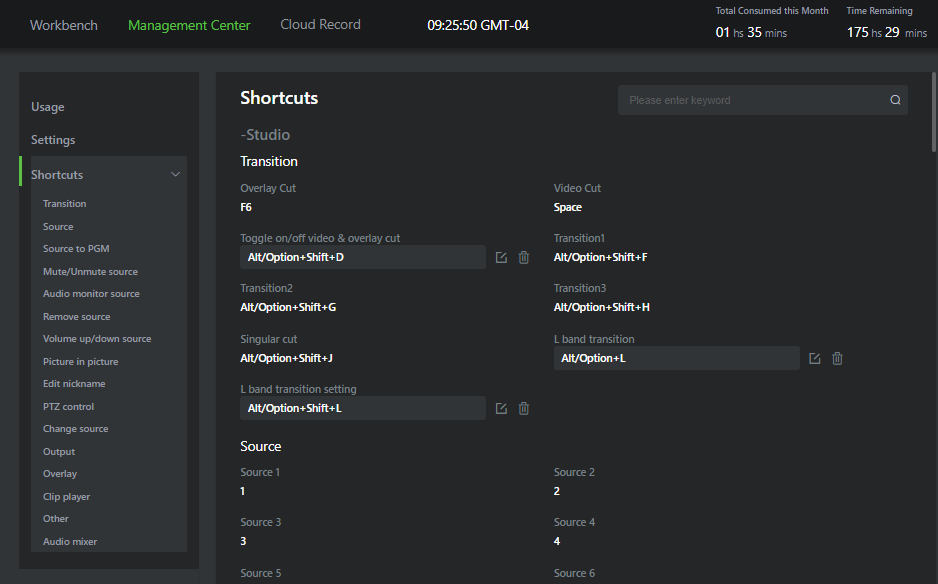Select Picture in picture in the sidebar

pyautogui.click(x=79, y=361)
